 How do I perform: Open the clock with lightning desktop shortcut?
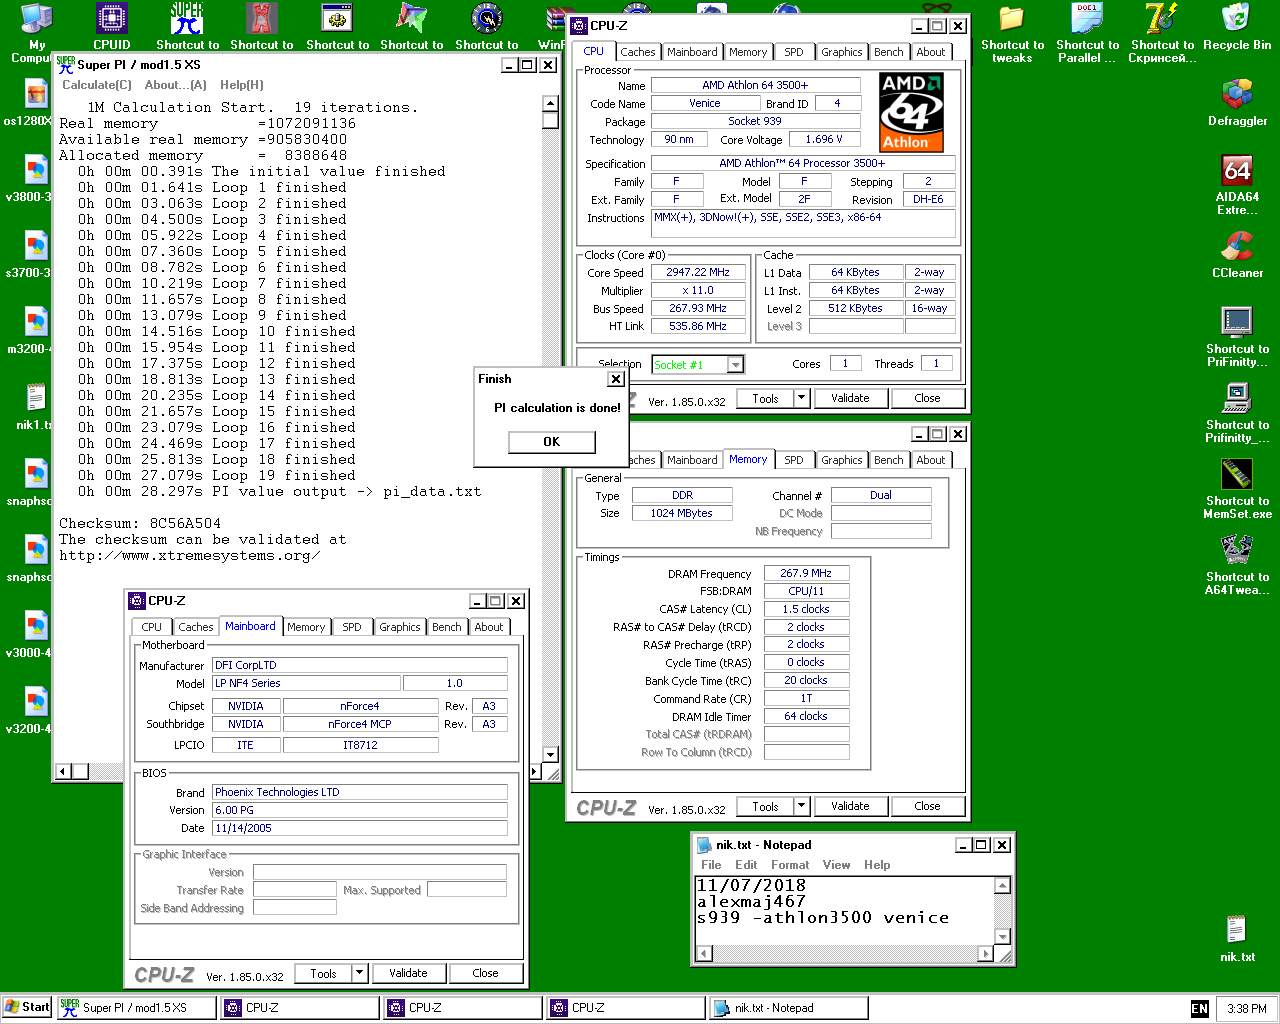486,19
